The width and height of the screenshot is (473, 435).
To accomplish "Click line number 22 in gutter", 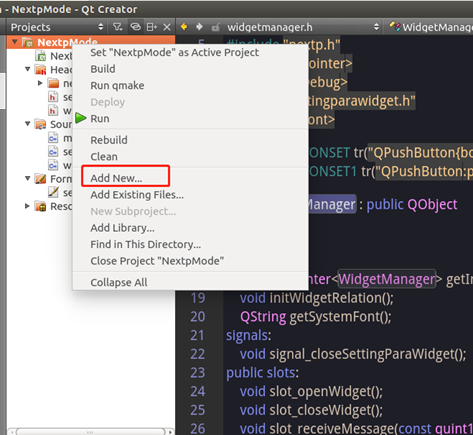I will [x=198, y=354].
